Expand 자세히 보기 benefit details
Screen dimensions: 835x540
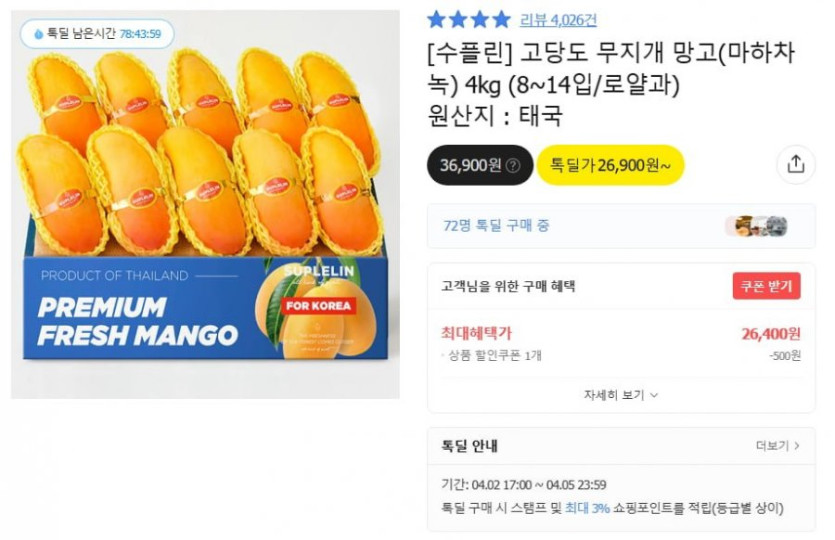point(621,395)
